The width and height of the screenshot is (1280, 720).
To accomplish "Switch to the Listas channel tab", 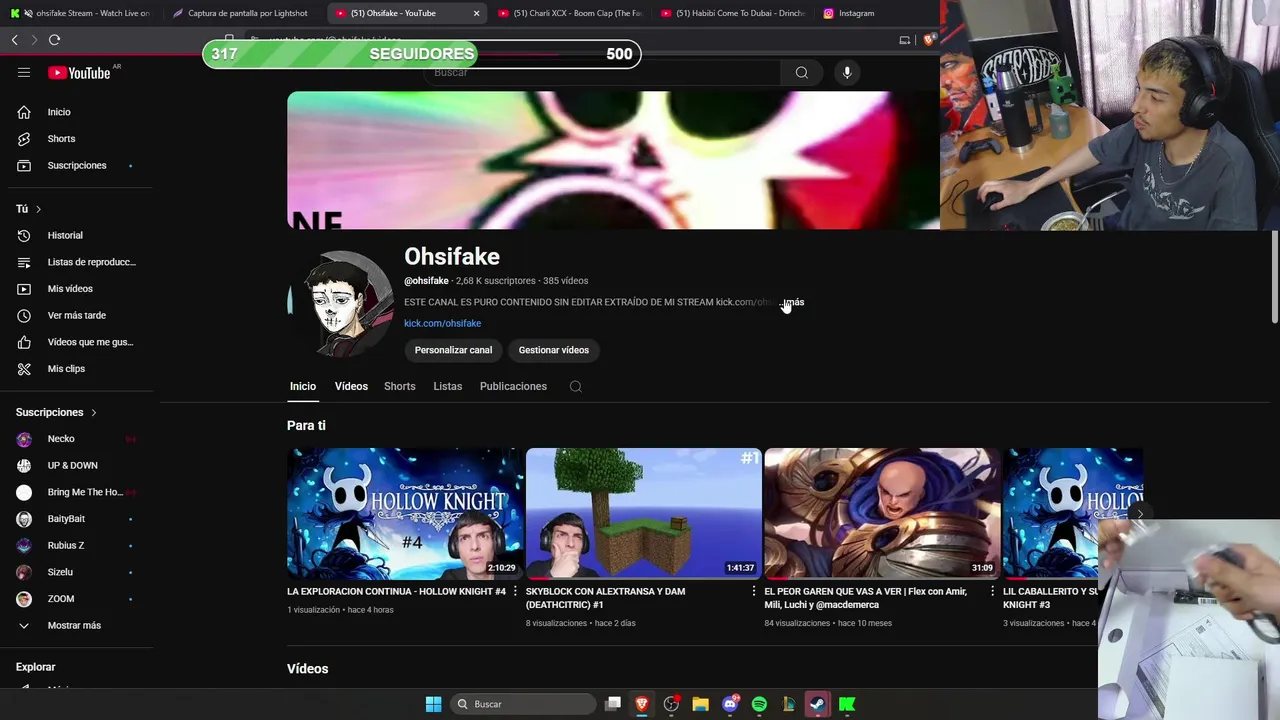I will [x=447, y=386].
